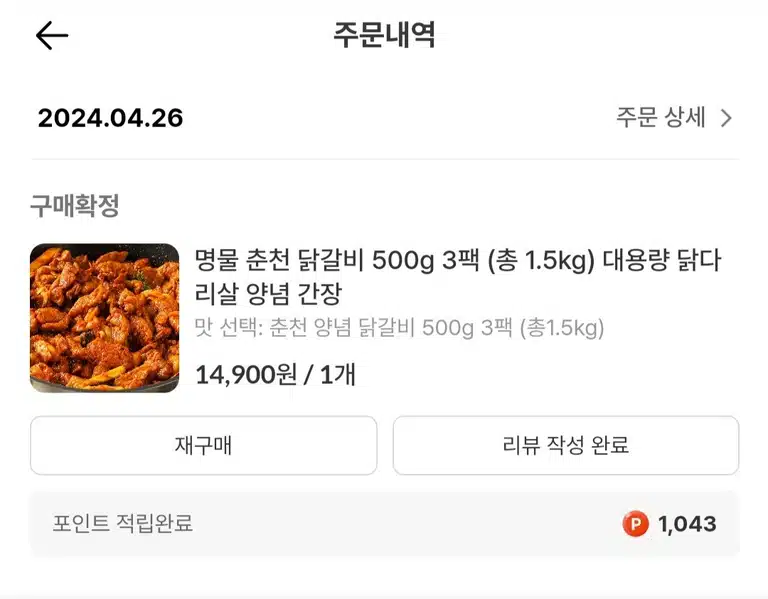Go back using the left arrow icon
Image resolution: width=768 pixels, height=599 pixels.
click(52, 35)
